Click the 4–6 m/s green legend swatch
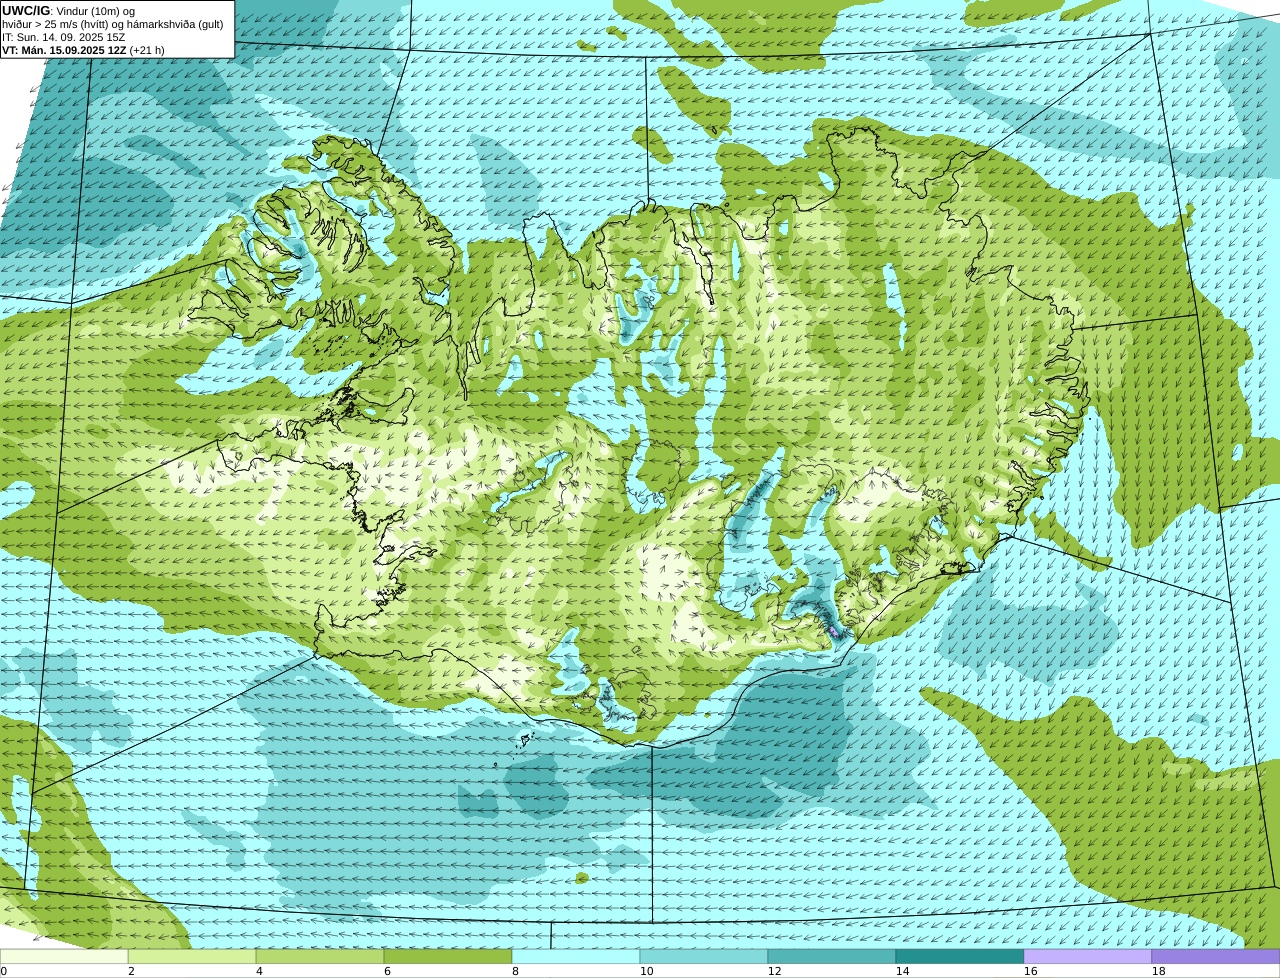Viewport: 1280px width, 978px height. pyautogui.click(x=320, y=956)
